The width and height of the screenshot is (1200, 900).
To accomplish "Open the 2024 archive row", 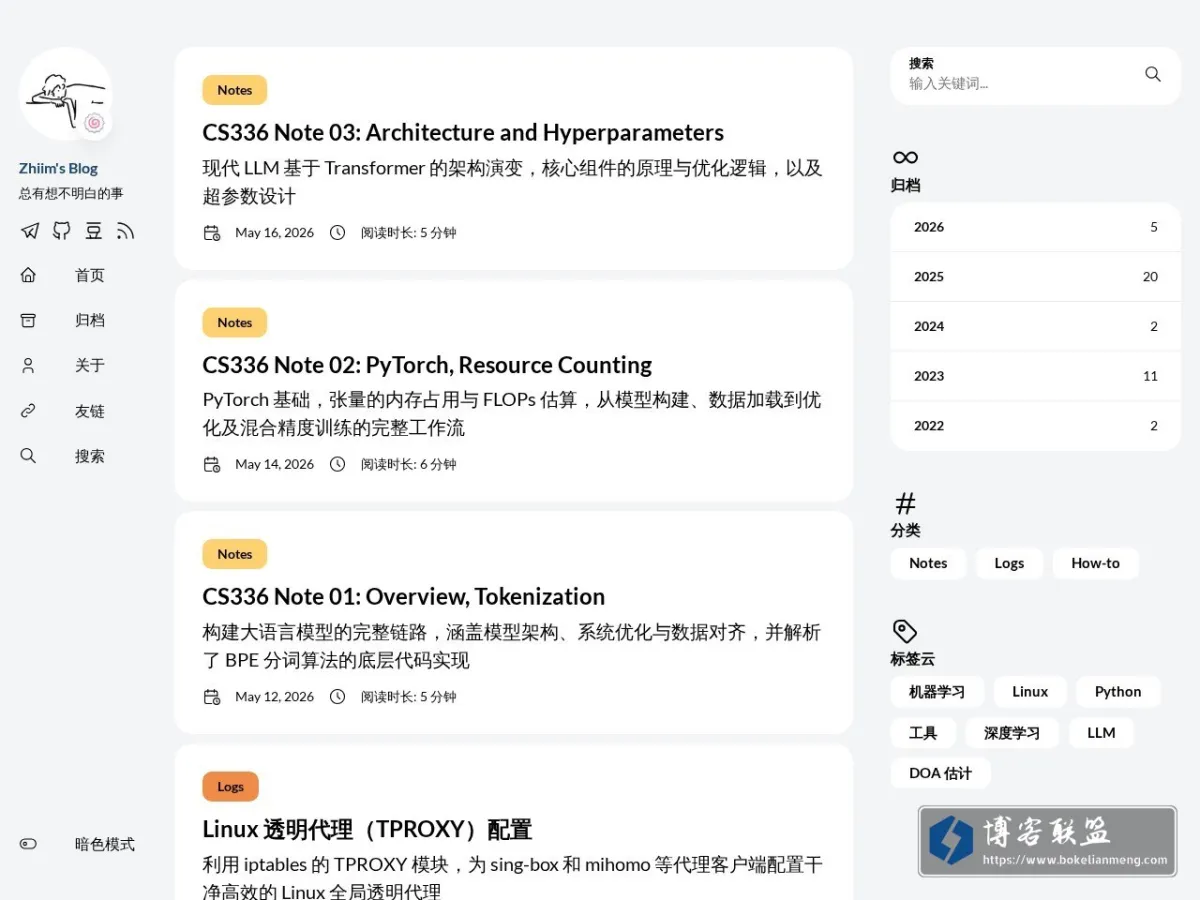I will point(1036,326).
